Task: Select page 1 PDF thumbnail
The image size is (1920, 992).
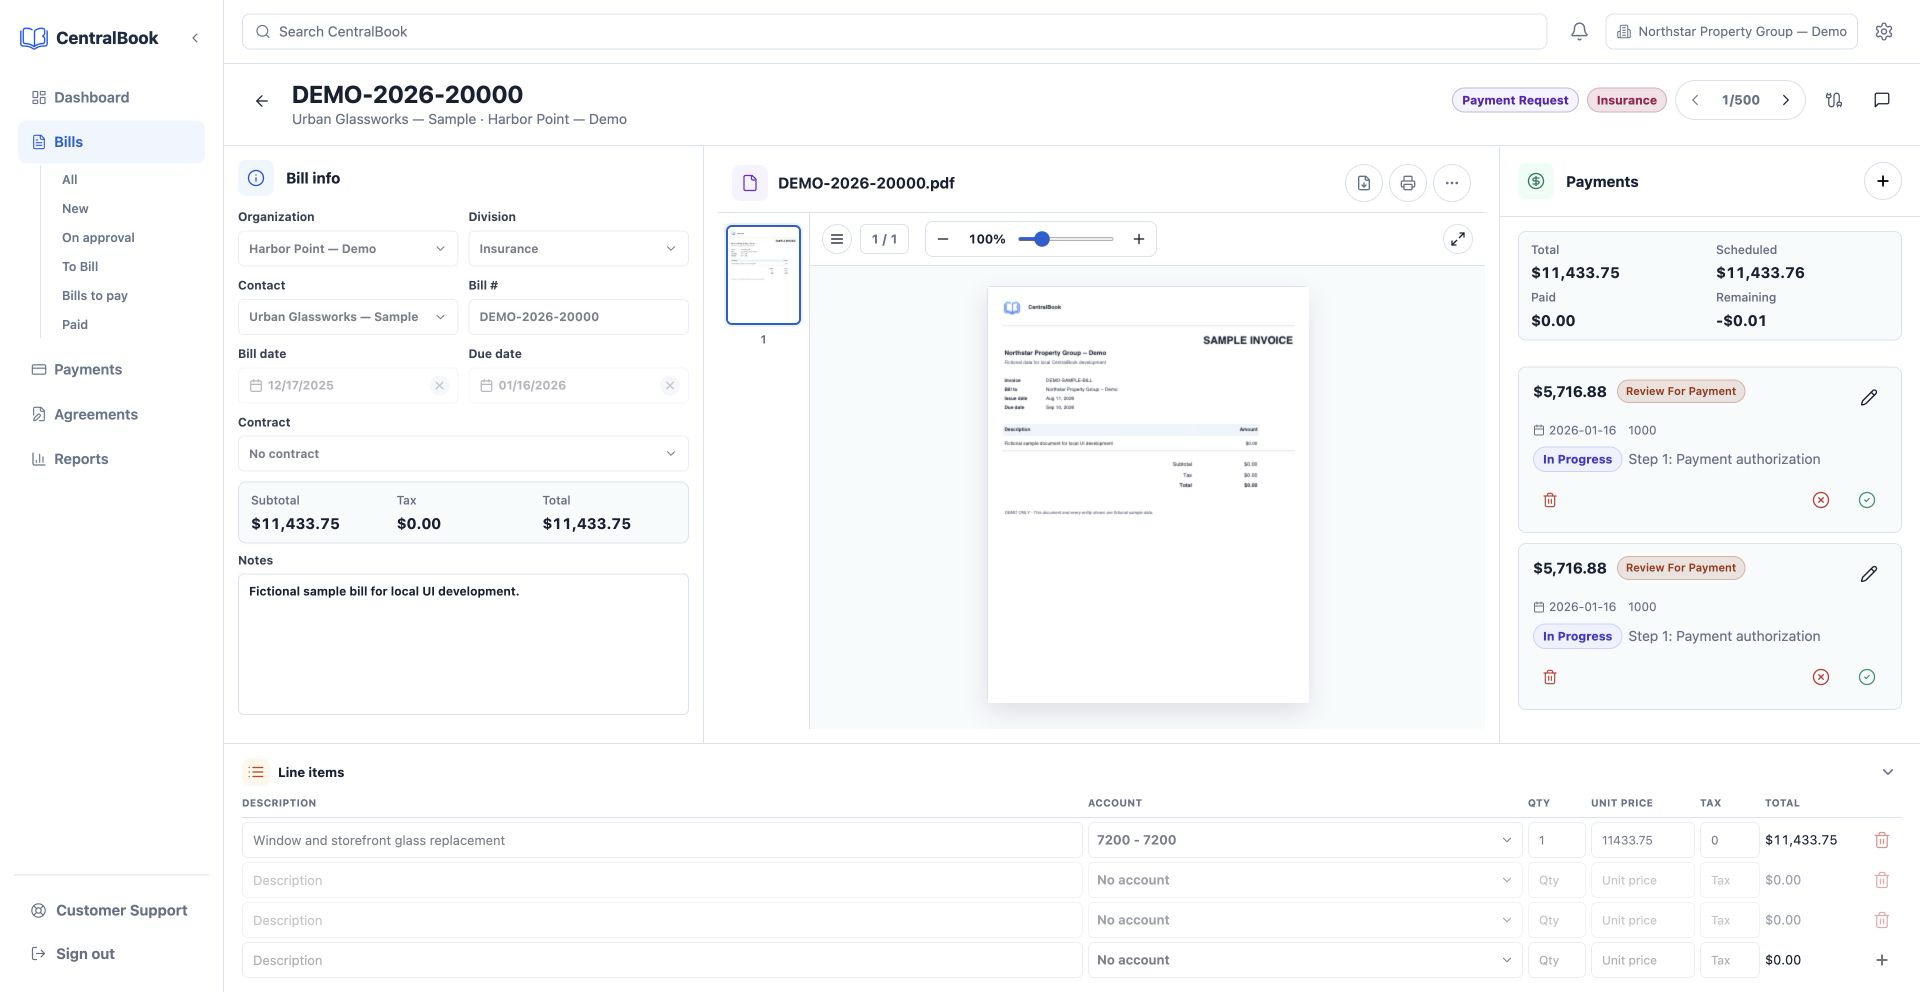Action: point(763,275)
